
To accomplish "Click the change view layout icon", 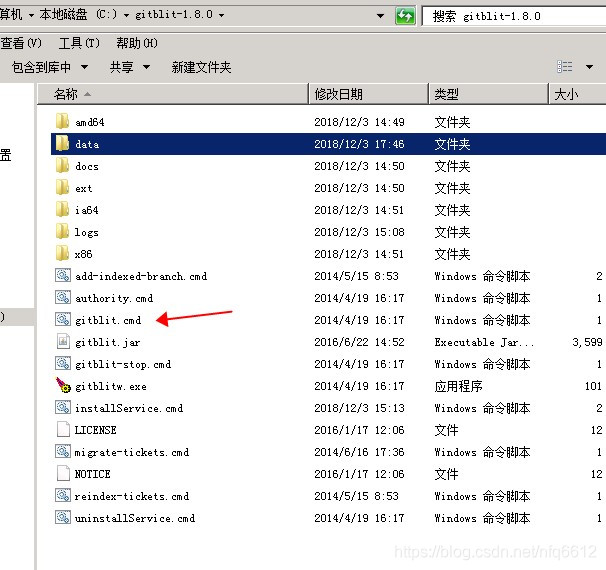I will tap(565, 67).
